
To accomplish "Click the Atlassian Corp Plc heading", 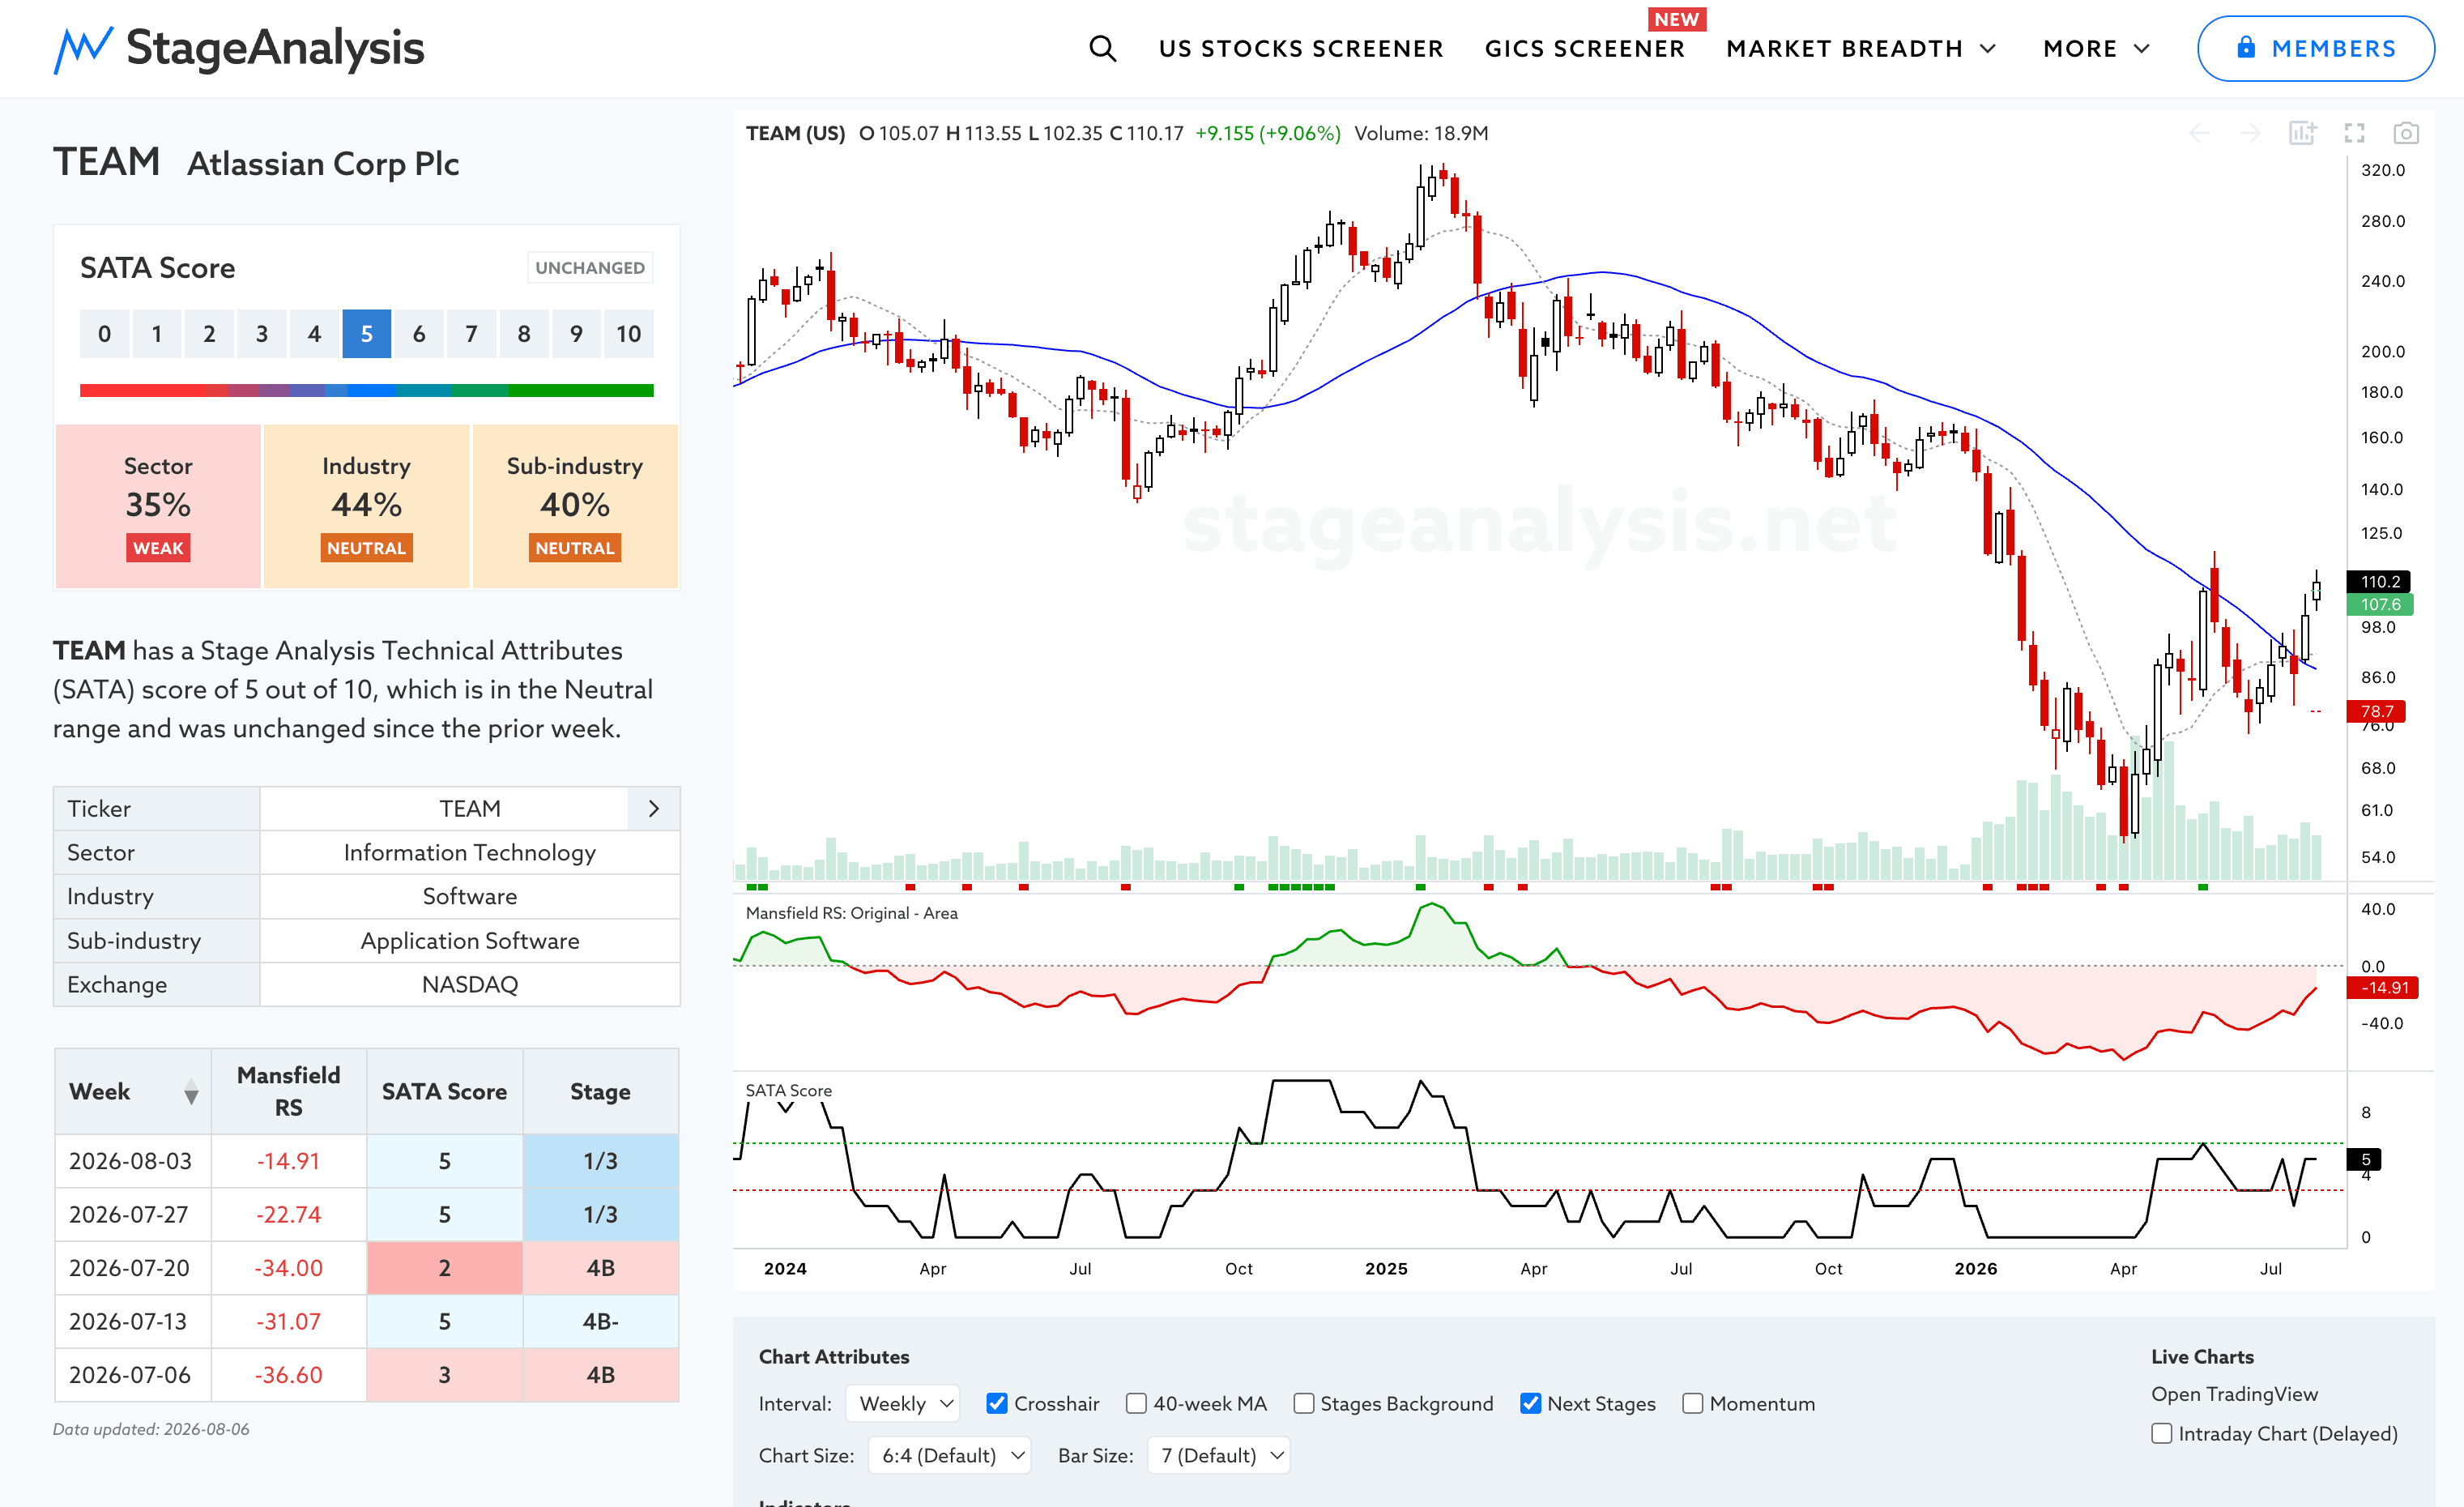I will click(x=323, y=163).
